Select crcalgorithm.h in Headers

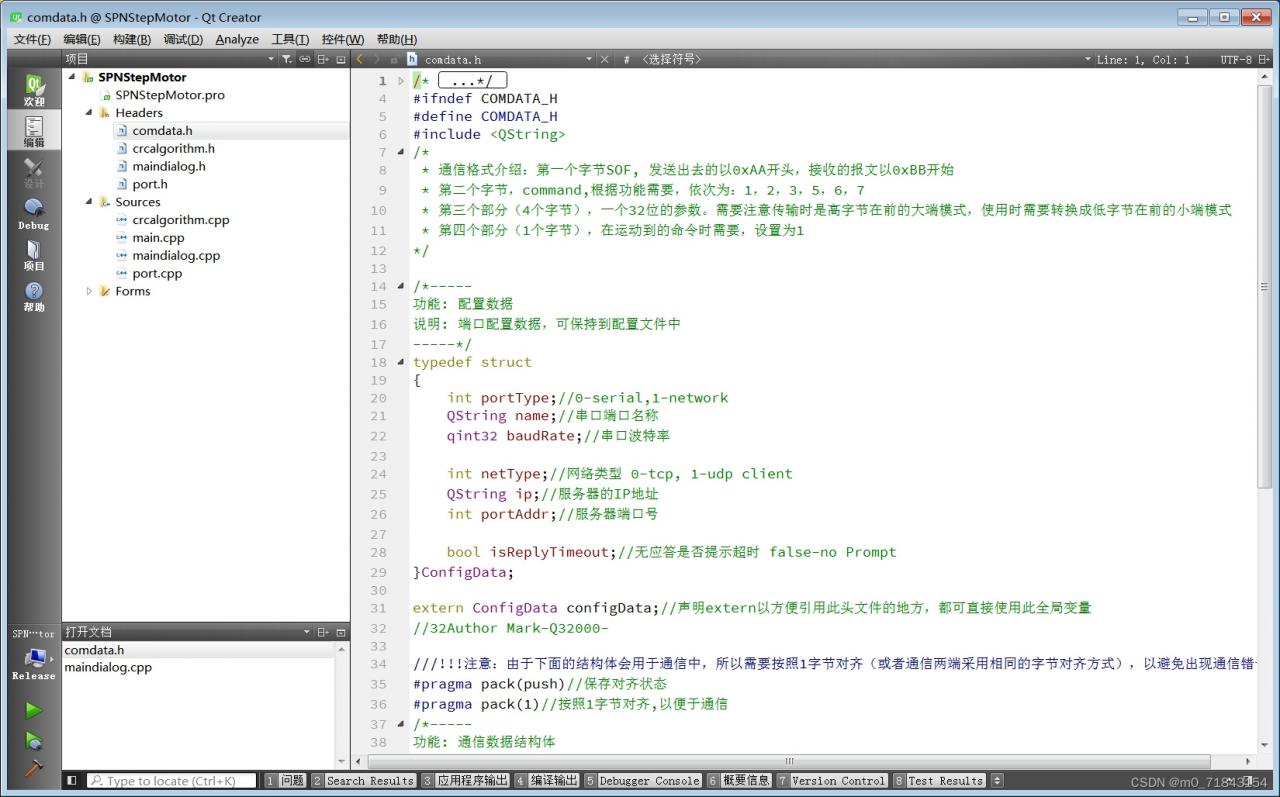[173, 148]
